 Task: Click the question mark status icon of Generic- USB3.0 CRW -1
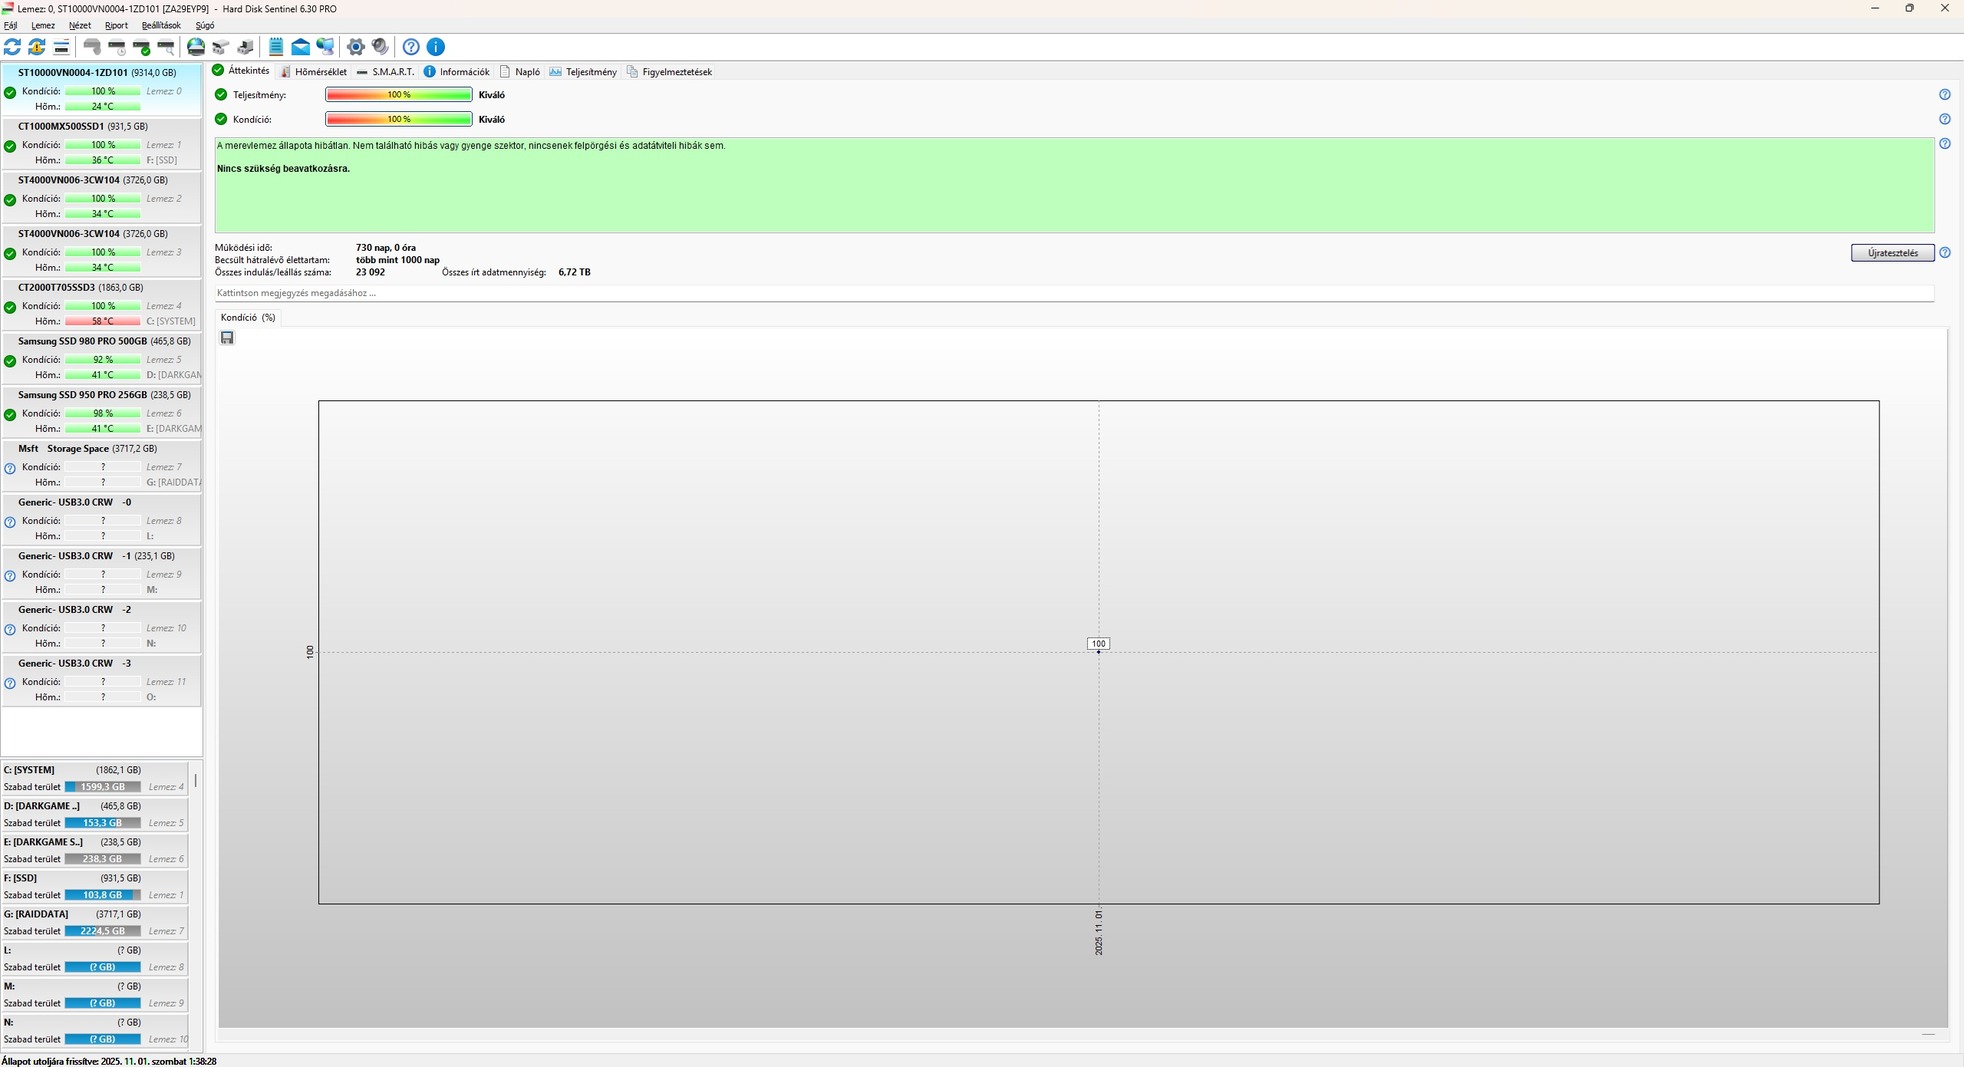10,576
